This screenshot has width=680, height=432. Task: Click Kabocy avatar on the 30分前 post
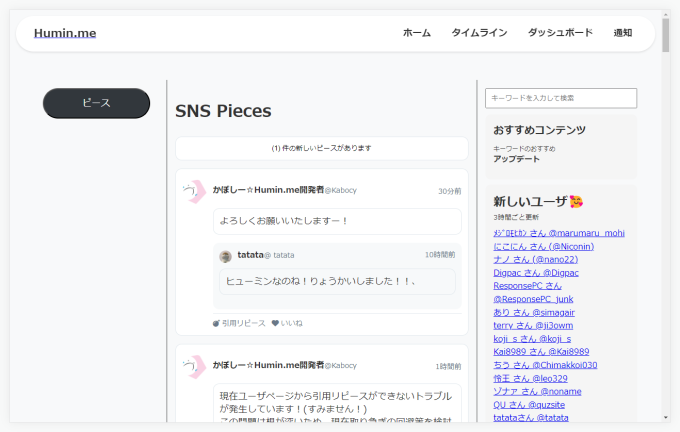(x=194, y=191)
